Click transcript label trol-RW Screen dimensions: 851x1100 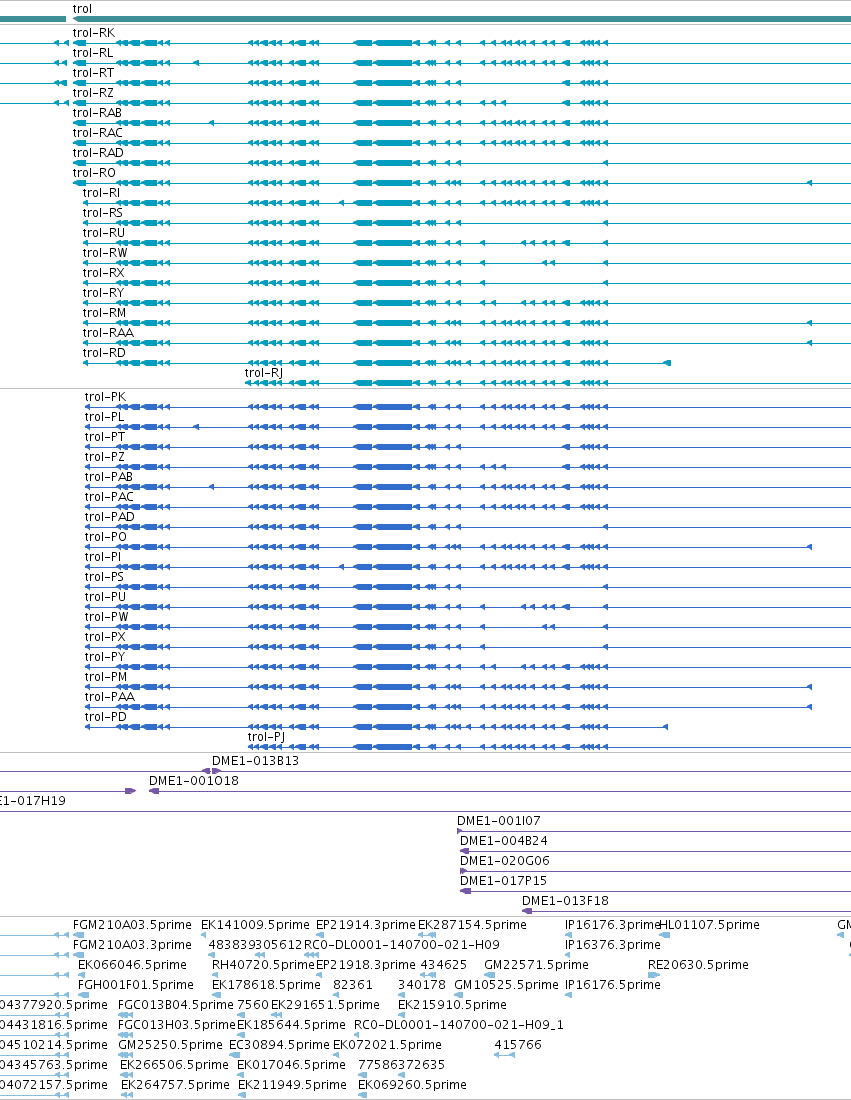click(x=105, y=253)
